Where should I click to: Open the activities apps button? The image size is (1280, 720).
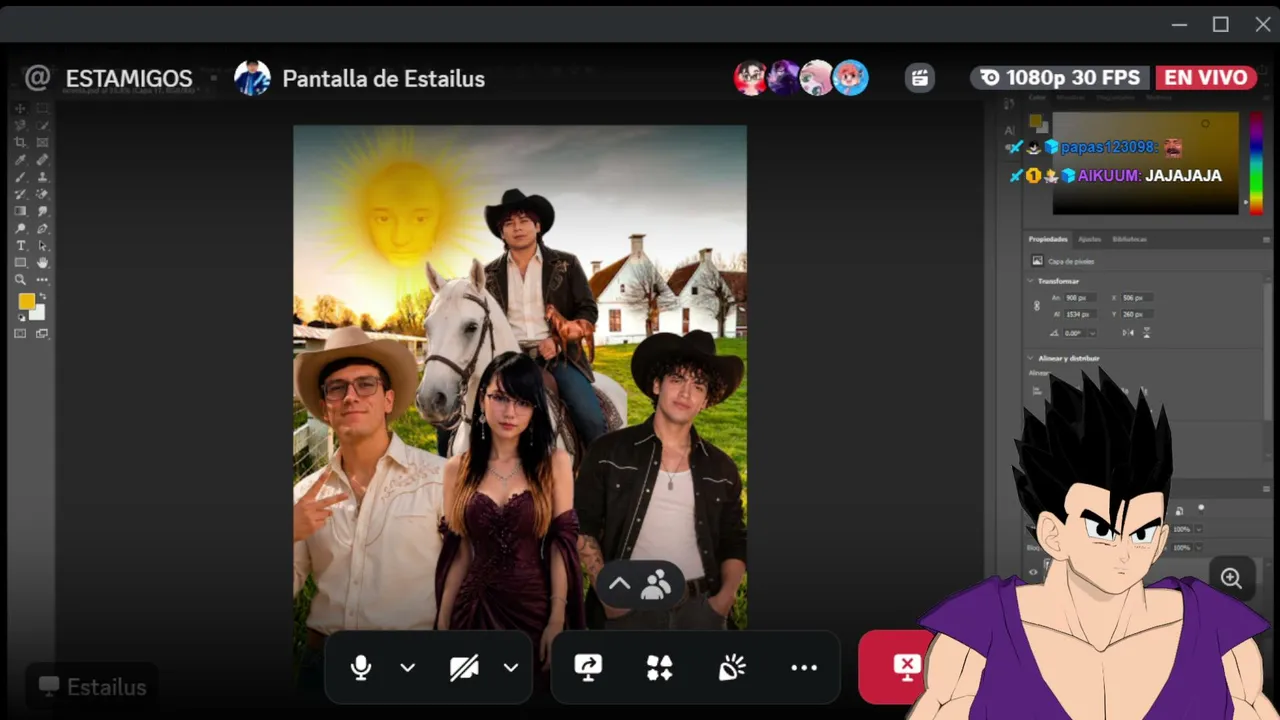tap(660, 668)
